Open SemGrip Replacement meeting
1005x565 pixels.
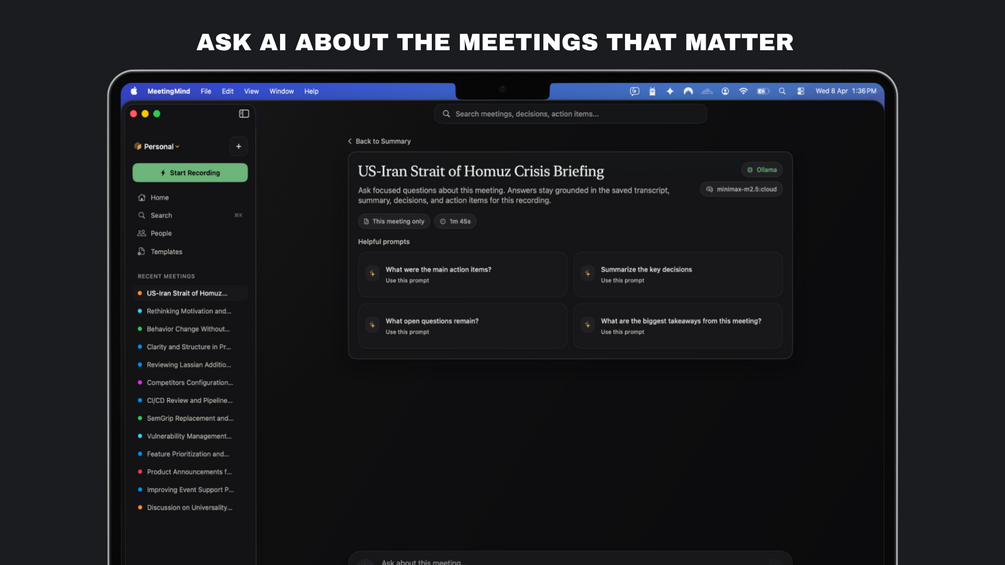190,418
